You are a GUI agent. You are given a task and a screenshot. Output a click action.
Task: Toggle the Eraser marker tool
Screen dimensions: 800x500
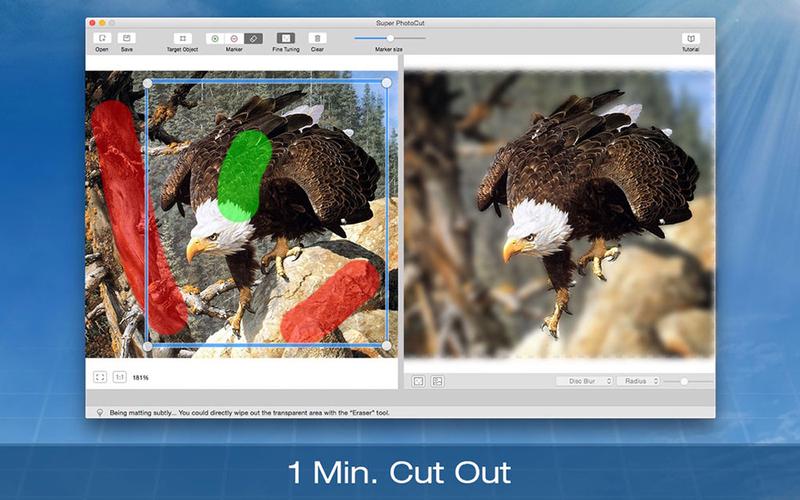pos(253,38)
